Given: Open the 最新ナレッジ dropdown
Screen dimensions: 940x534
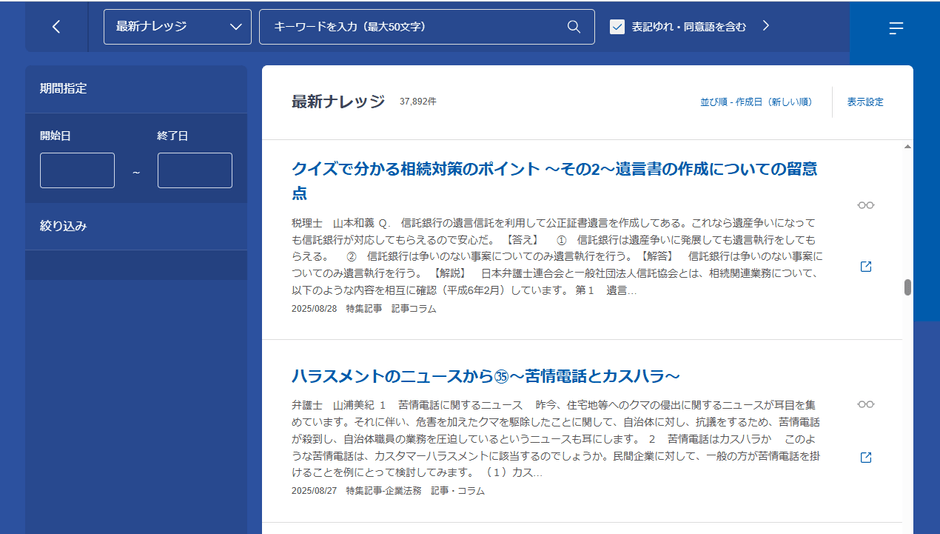Looking at the screenshot, I should pyautogui.click(x=177, y=27).
